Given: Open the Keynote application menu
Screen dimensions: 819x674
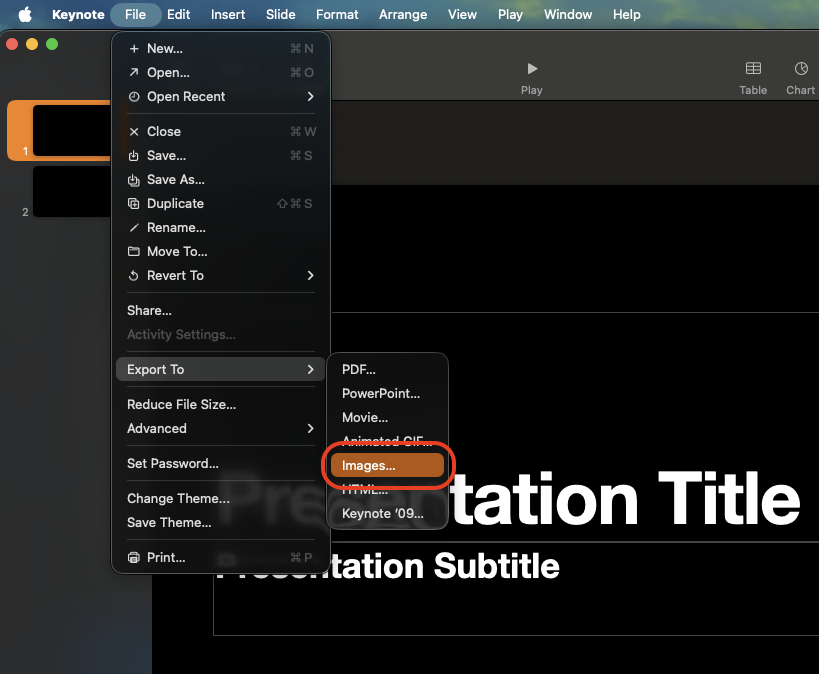Looking at the screenshot, I should [78, 15].
